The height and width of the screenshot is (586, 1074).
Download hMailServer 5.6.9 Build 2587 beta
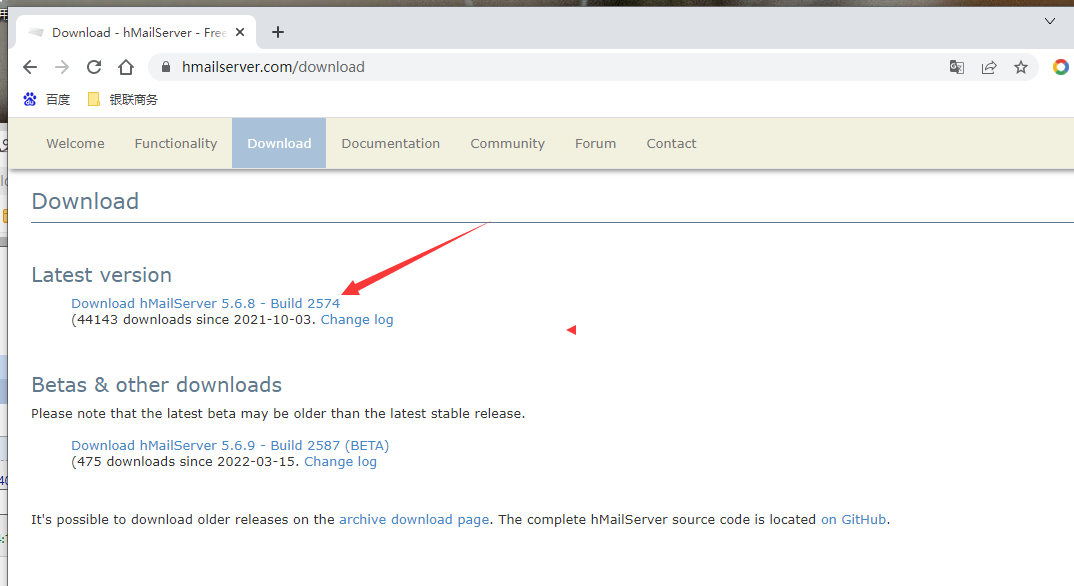click(230, 445)
